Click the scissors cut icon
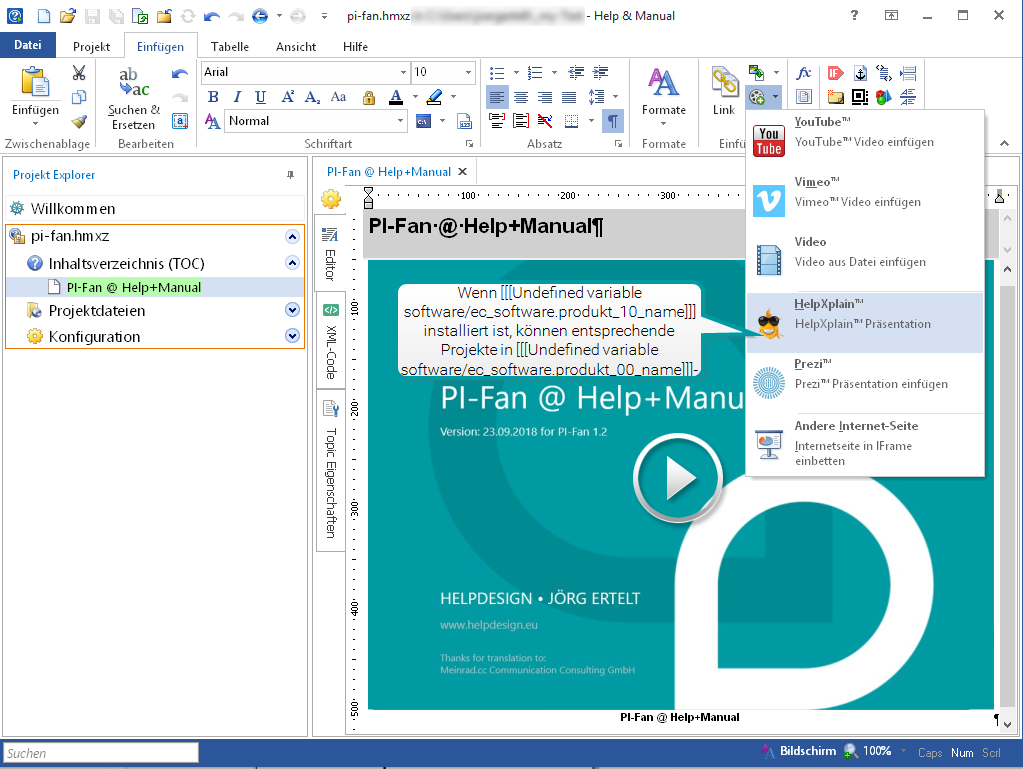 click(79, 73)
